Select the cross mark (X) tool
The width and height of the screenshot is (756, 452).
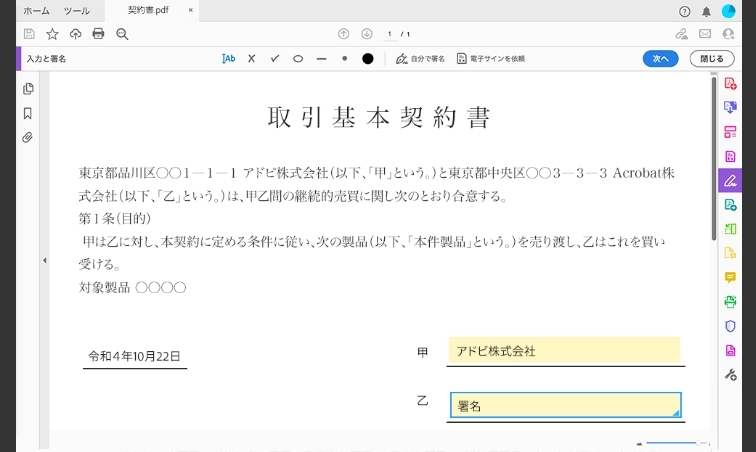pos(252,59)
